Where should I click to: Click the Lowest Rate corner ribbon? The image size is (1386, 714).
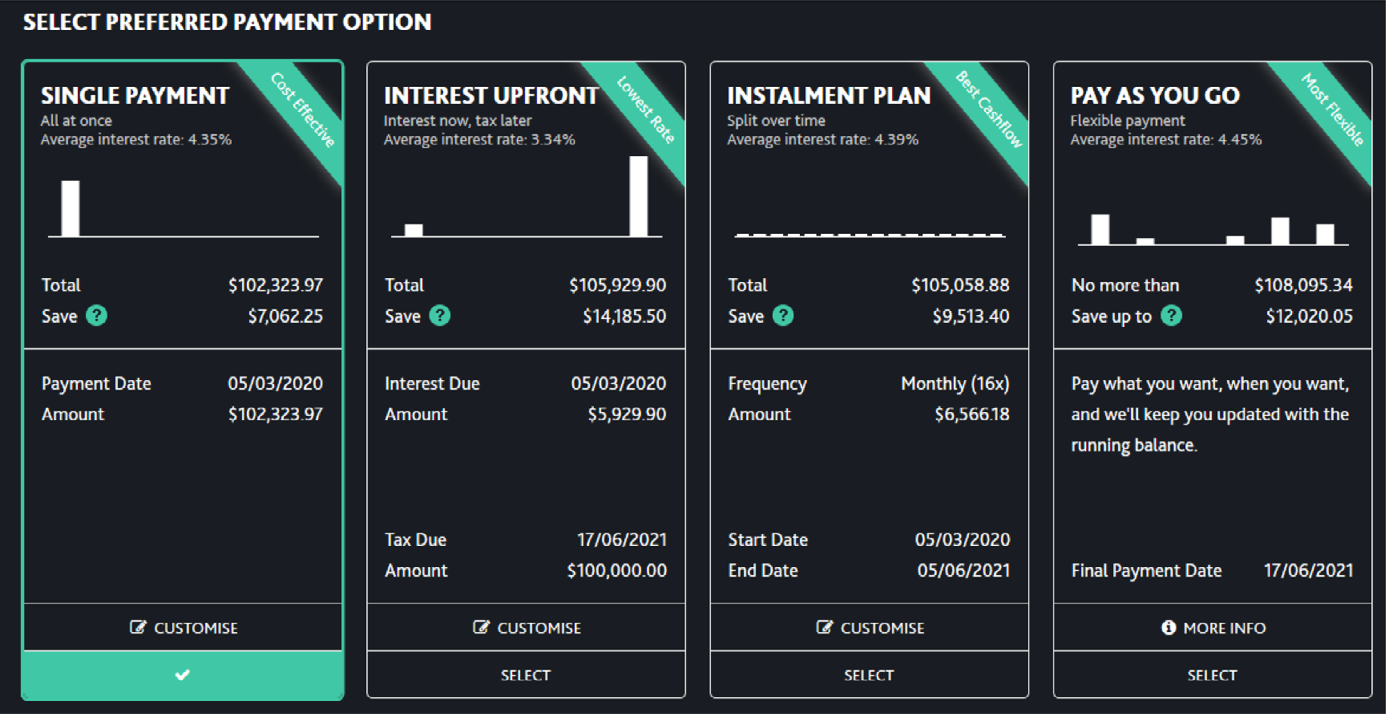[643, 110]
